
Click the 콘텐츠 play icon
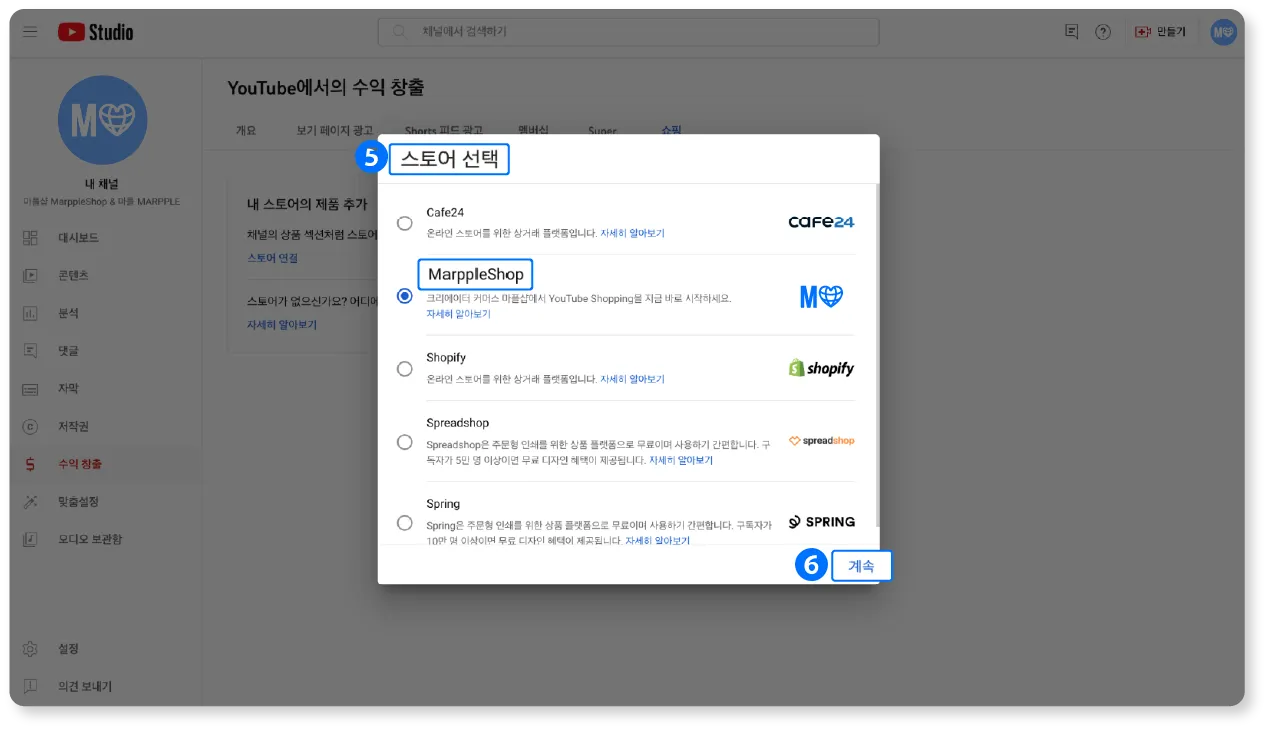30,275
